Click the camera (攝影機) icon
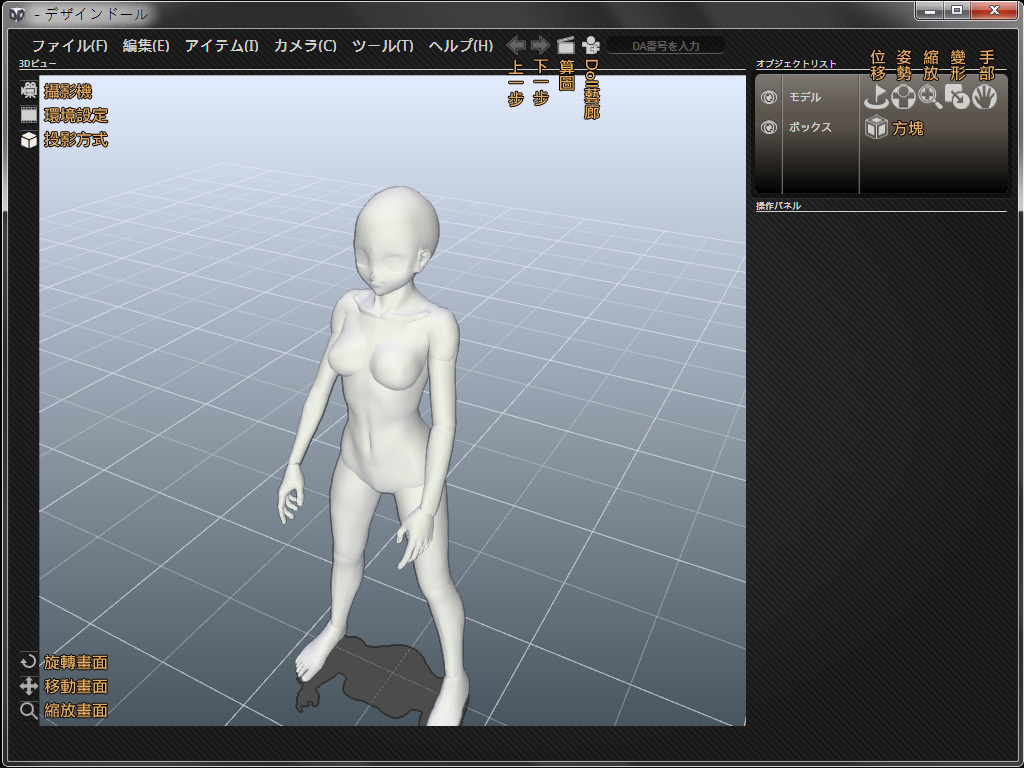The width and height of the screenshot is (1024, 768). [x=29, y=91]
